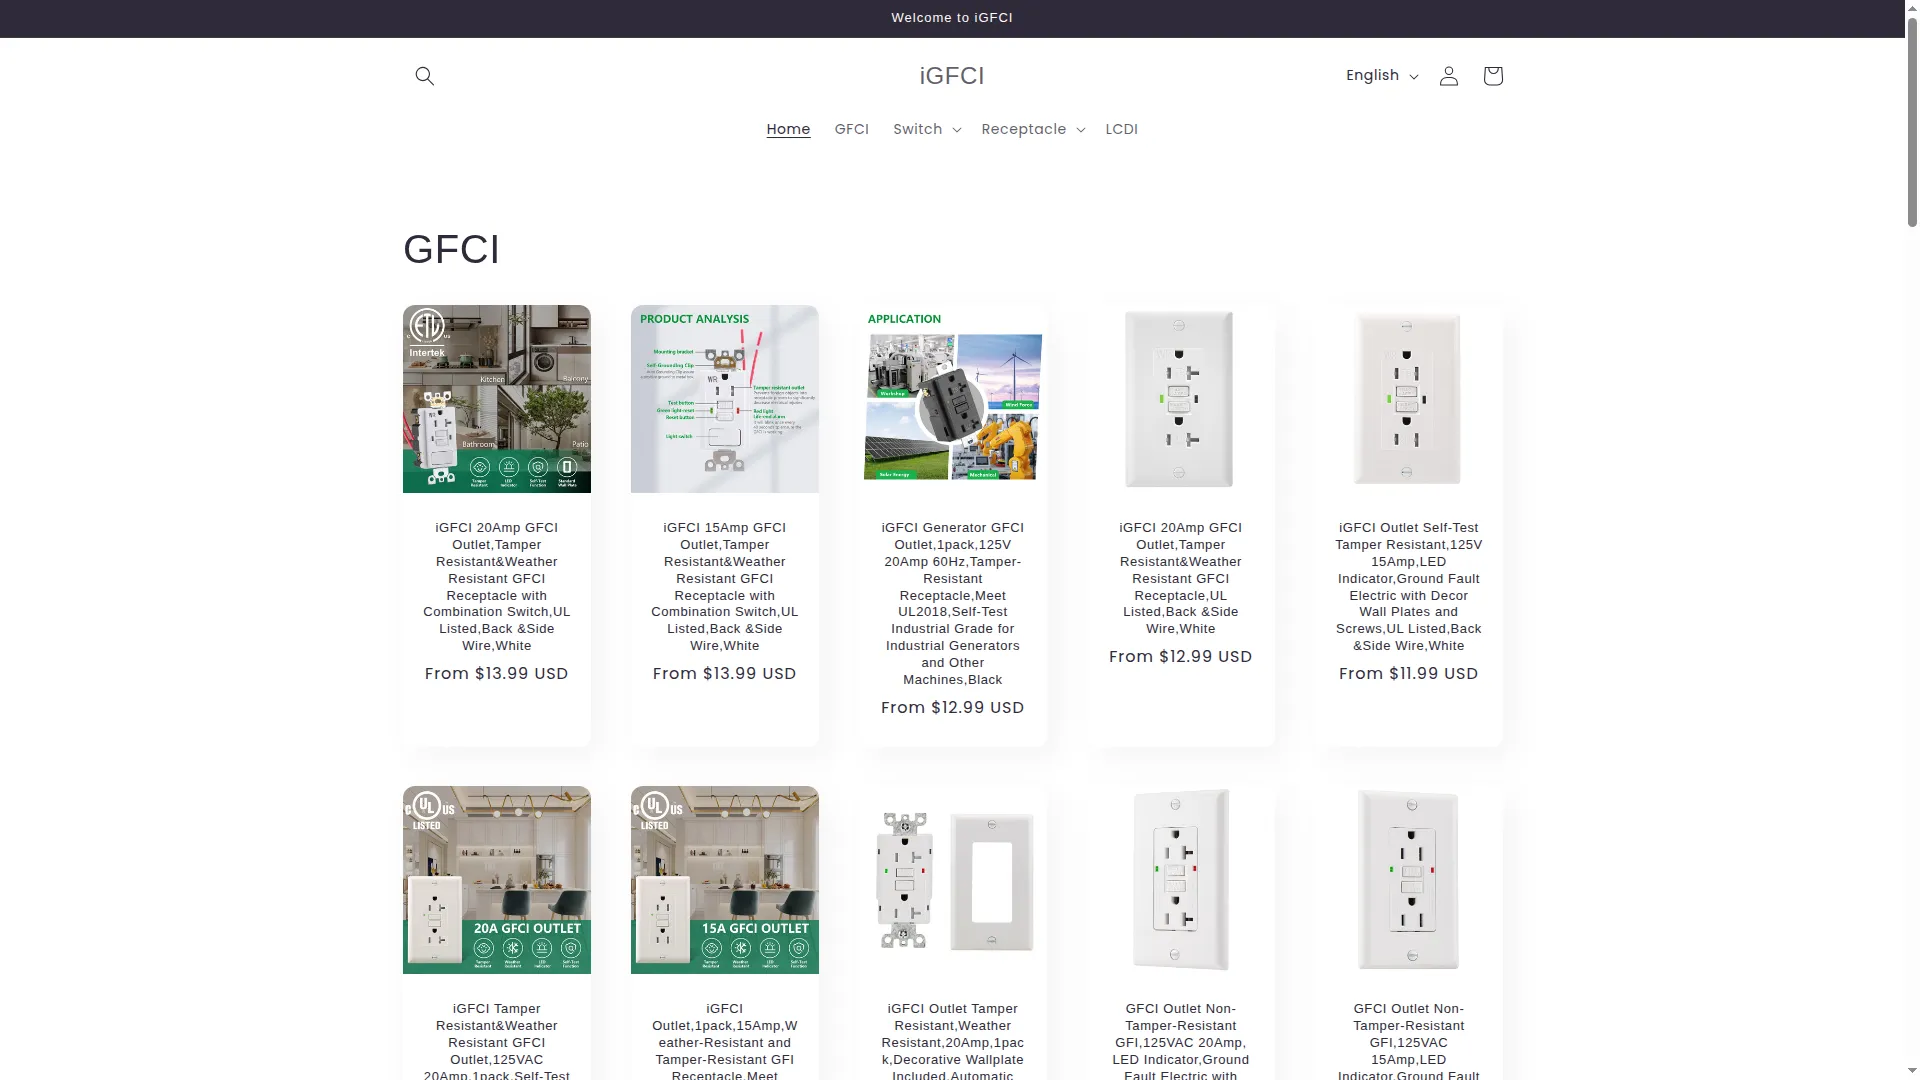This screenshot has width=1920, height=1080.
Task: Open the GFCI menu item
Action: [851, 129]
